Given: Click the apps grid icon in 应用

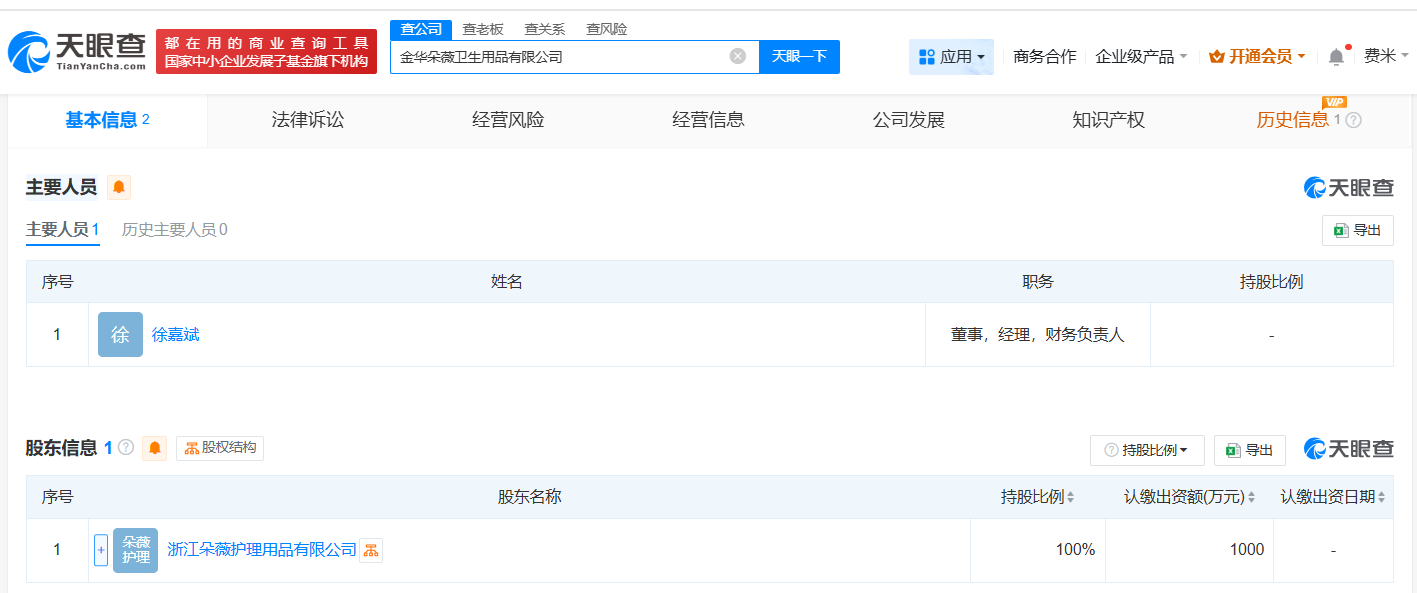Looking at the screenshot, I should point(925,57).
